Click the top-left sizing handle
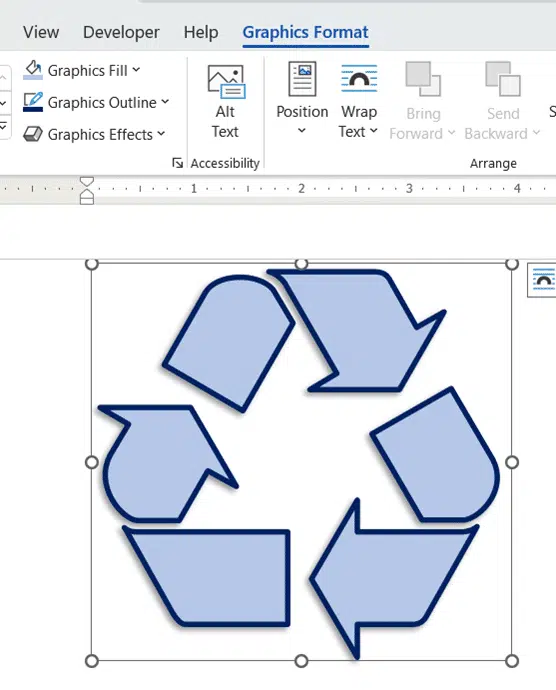Viewport: 556px width, 690px height. point(92,264)
